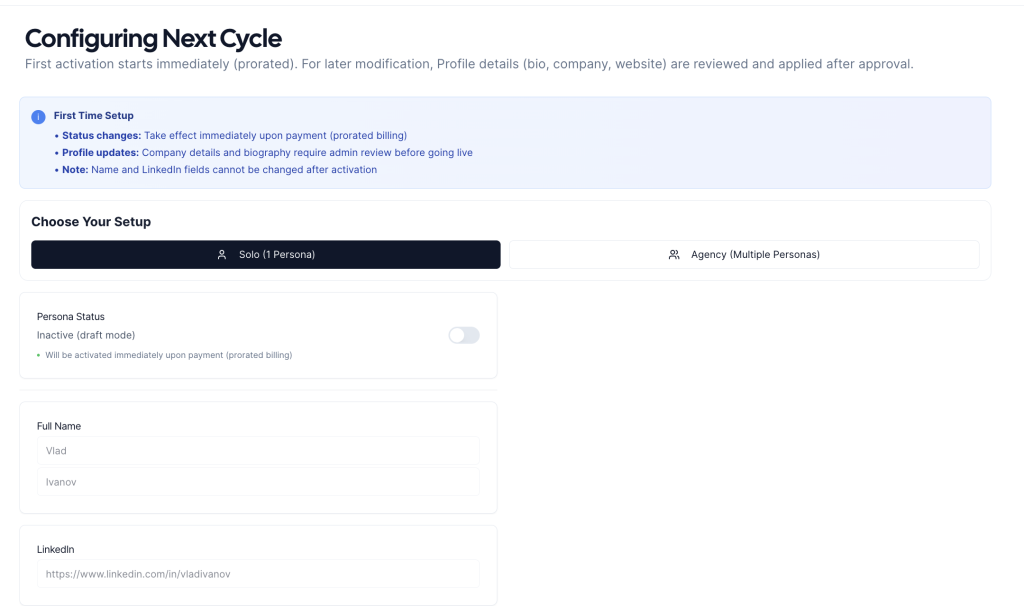Click the last name field showing Ivanov
Image resolution: width=1024 pixels, height=606 pixels.
coord(258,482)
